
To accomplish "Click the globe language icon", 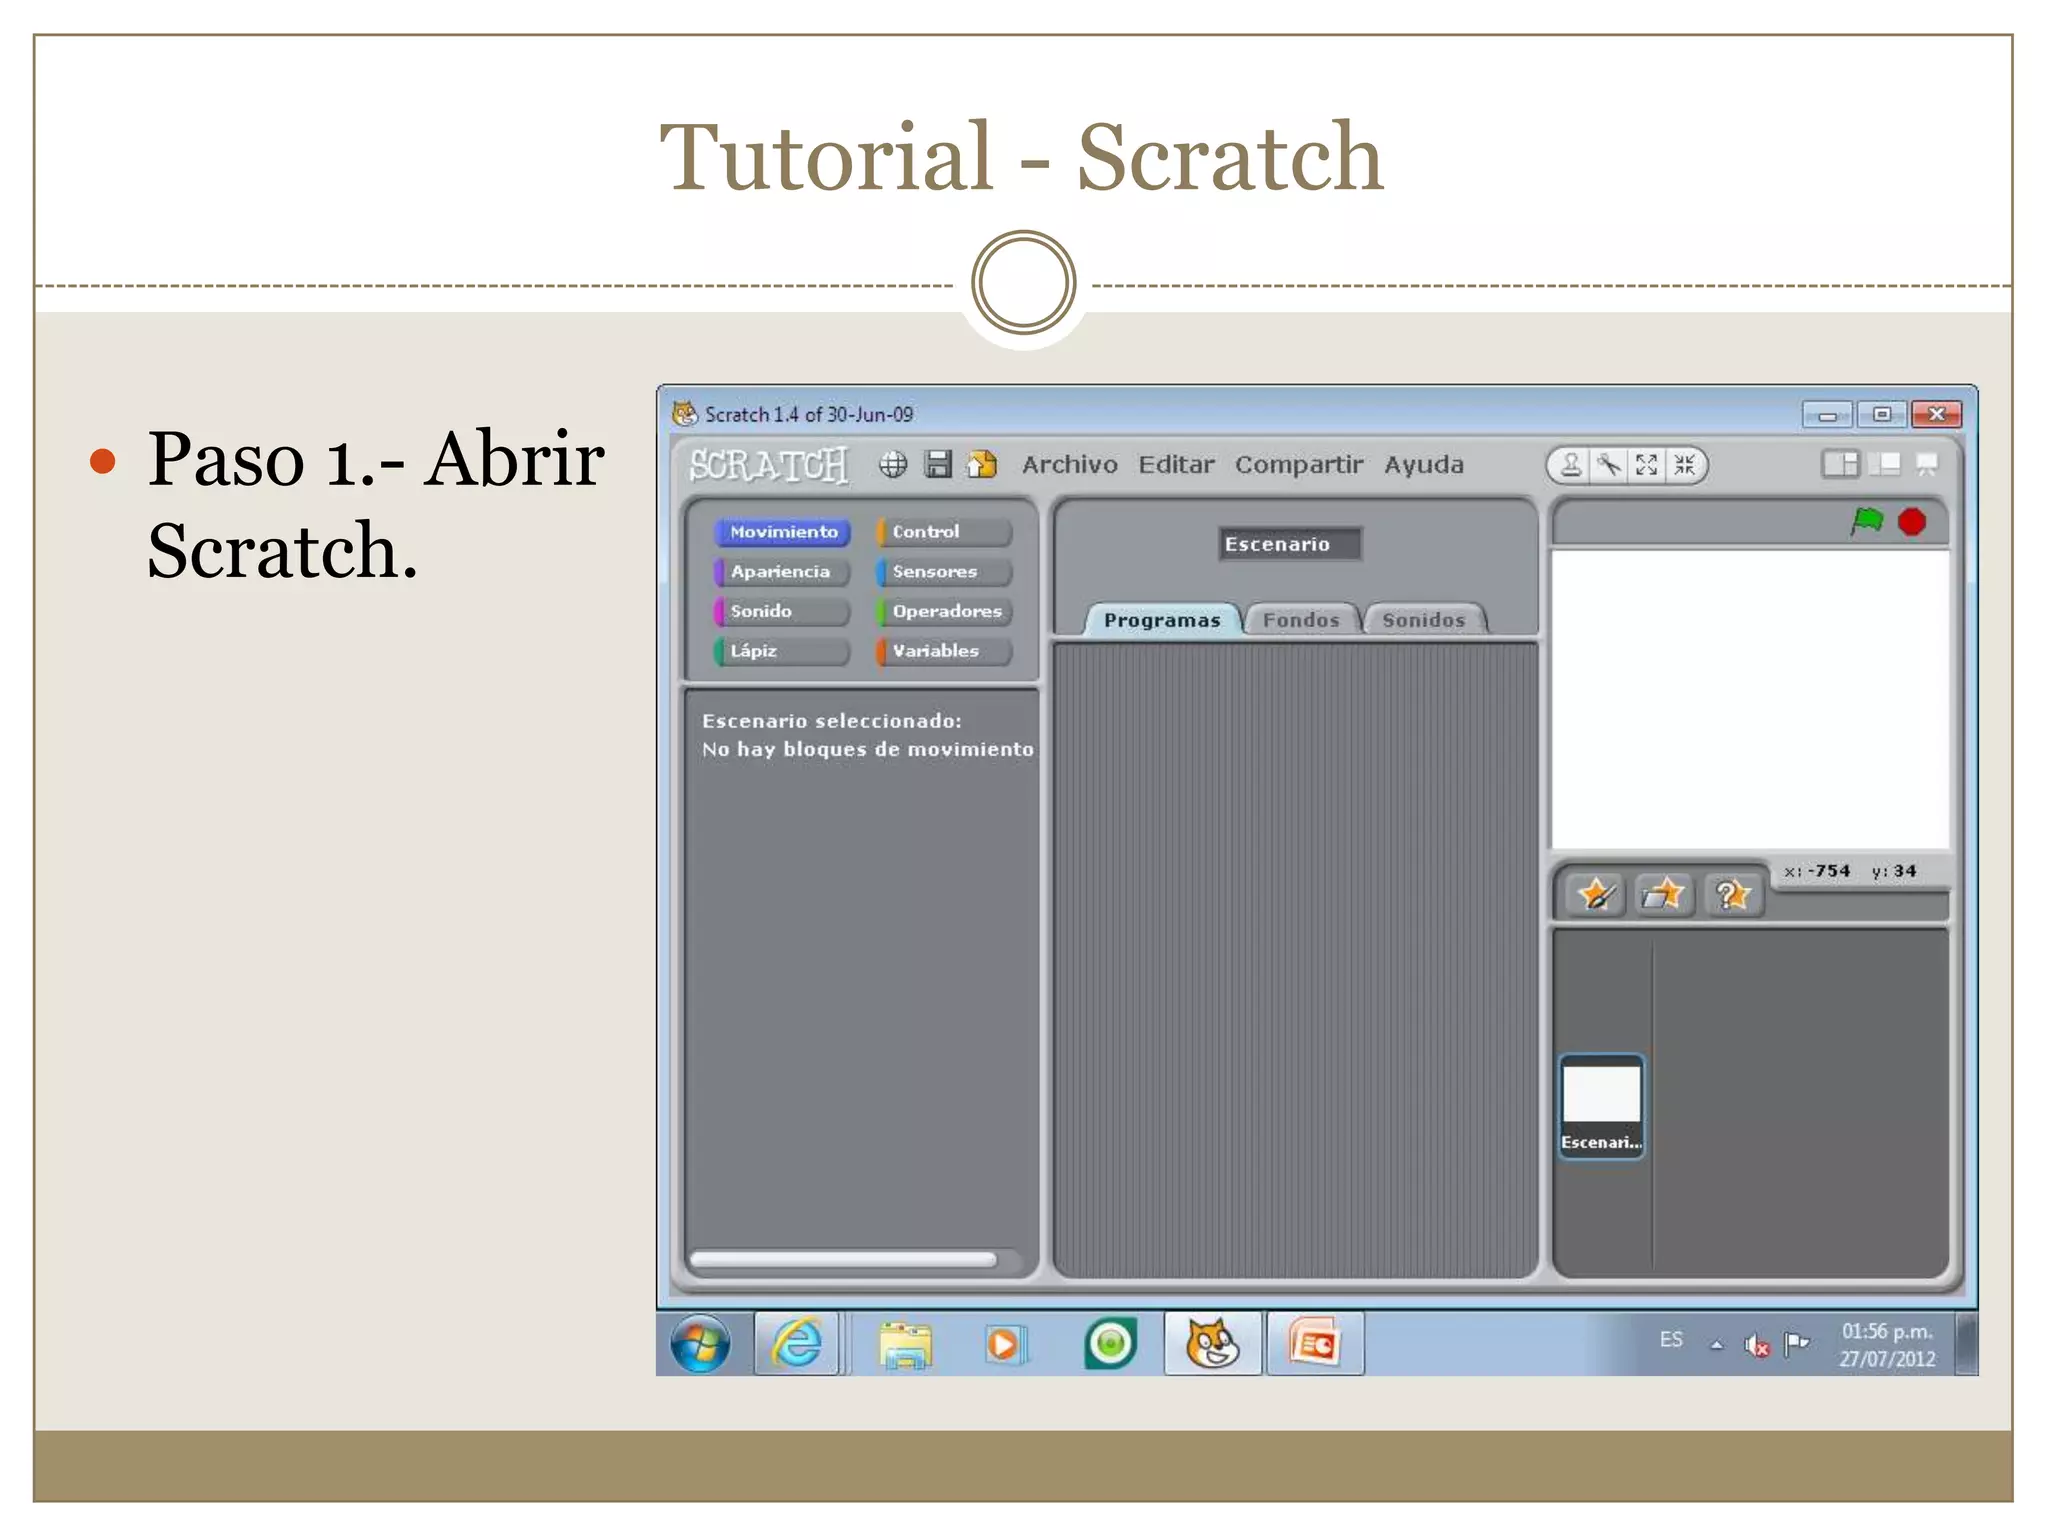I will click(x=893, y=465).
